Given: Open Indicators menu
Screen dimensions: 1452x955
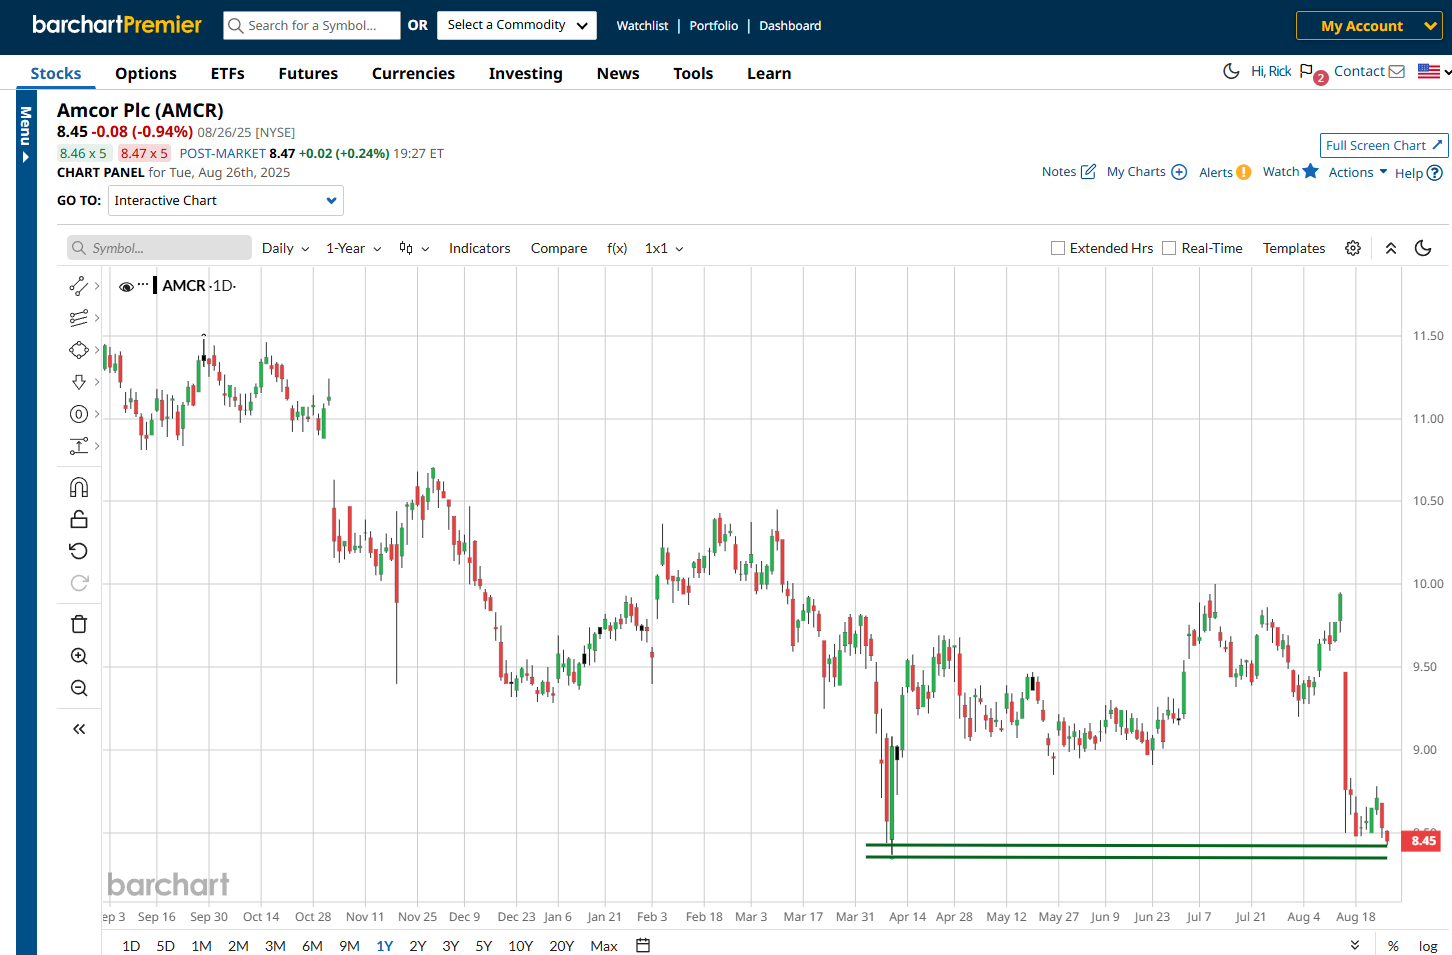Looking at the screenshot, I should click(479, 248).
